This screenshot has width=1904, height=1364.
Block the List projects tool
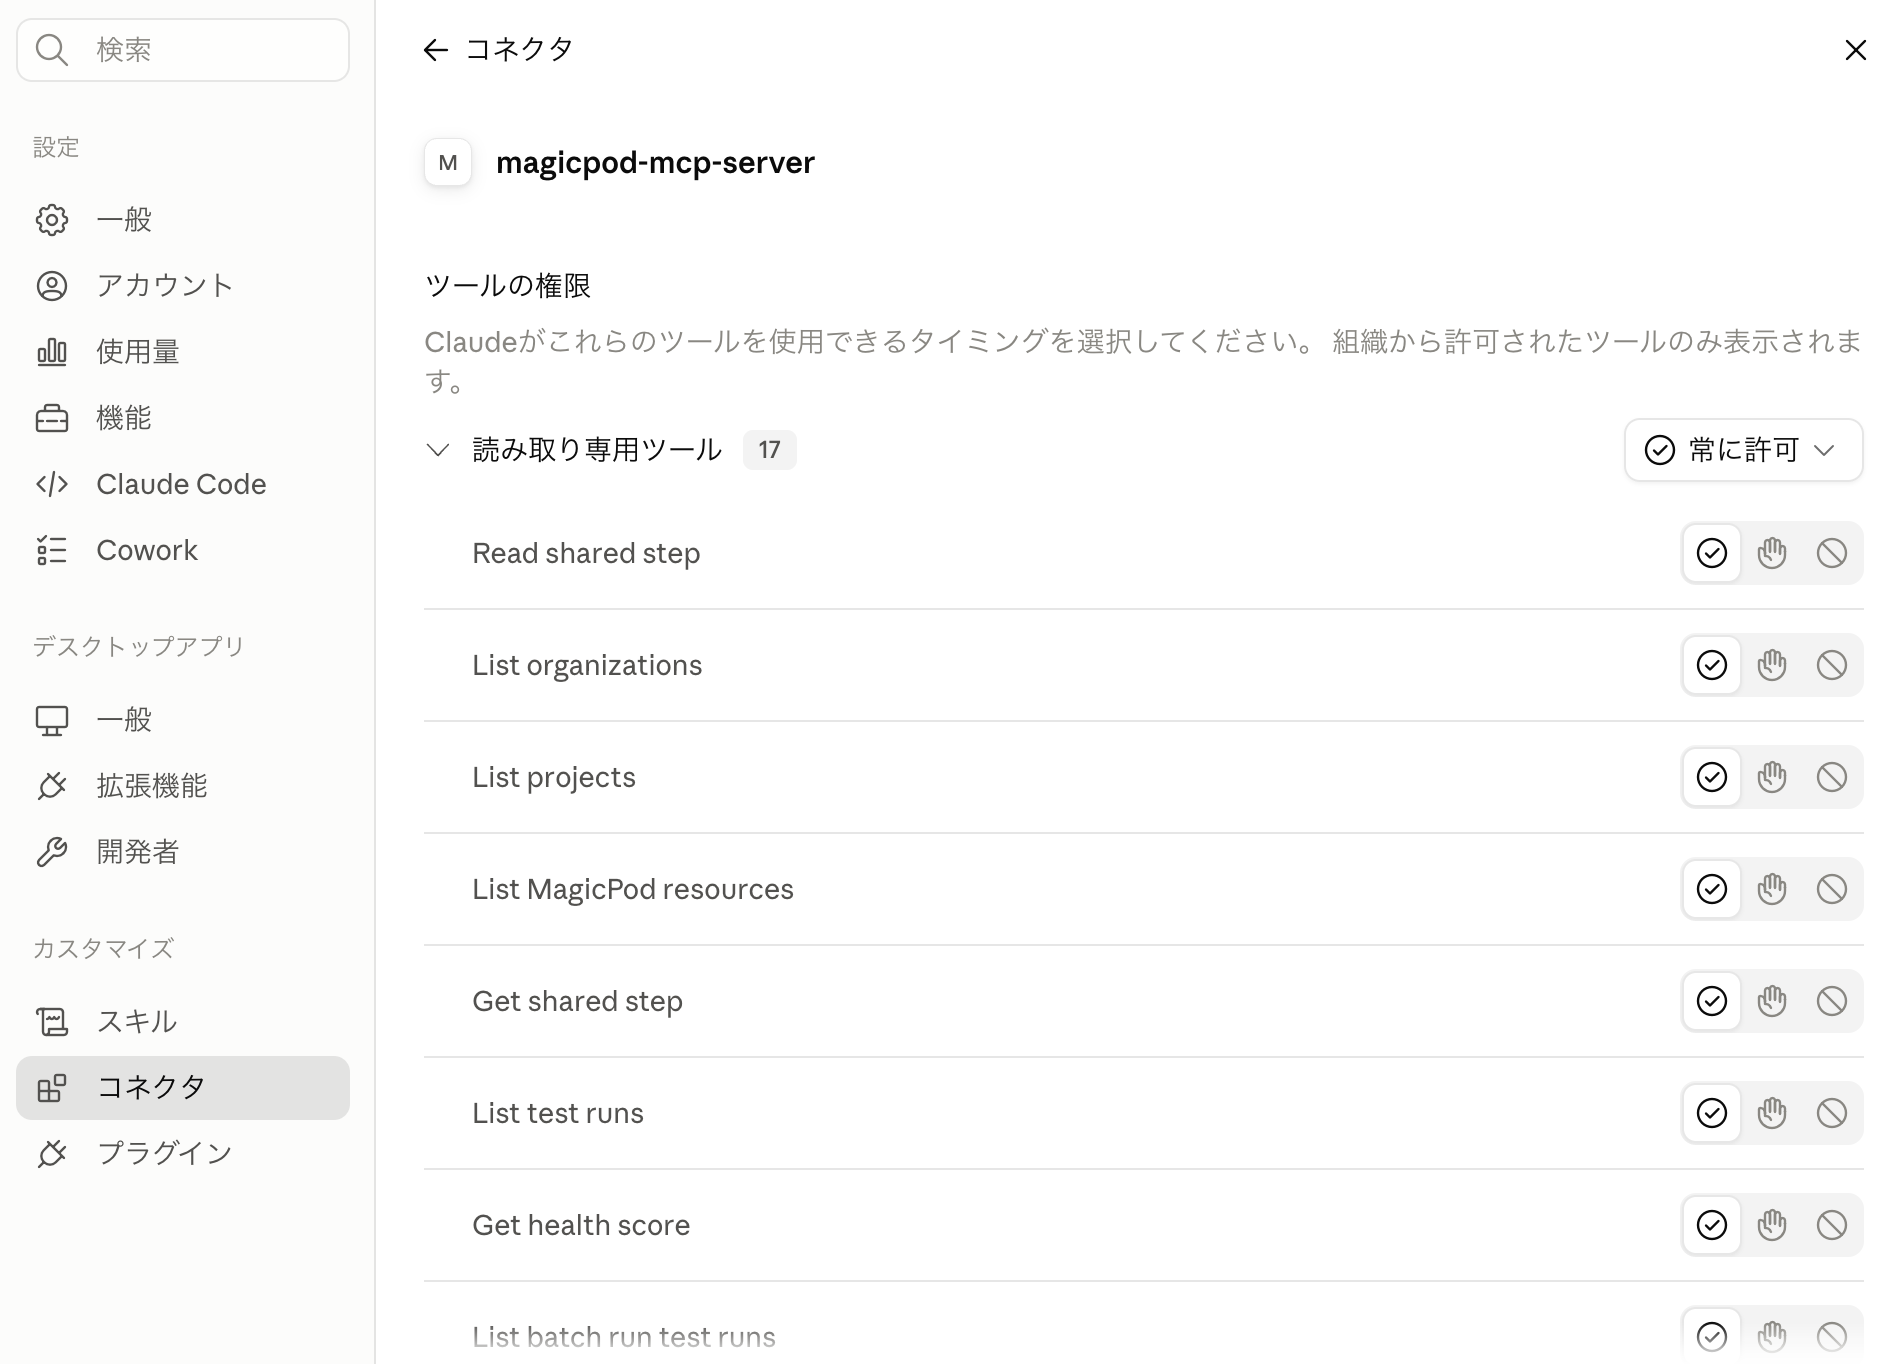click(1832, 777)
